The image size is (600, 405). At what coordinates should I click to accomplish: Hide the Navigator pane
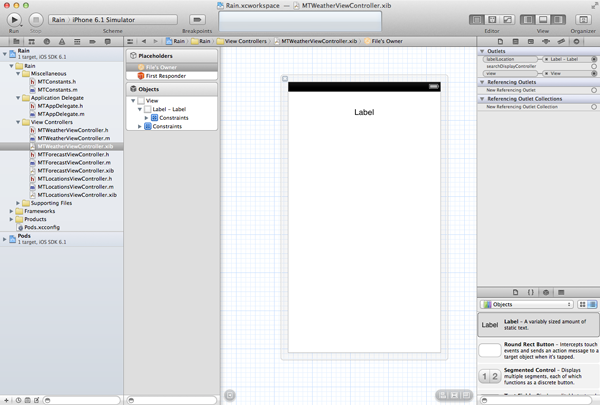pyautogui.click(x=529, y=19)
